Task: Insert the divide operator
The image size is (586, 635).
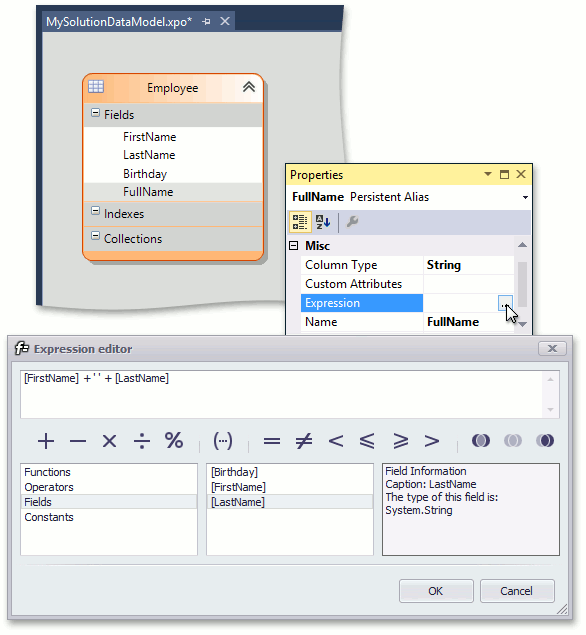Action: (142, 441)
